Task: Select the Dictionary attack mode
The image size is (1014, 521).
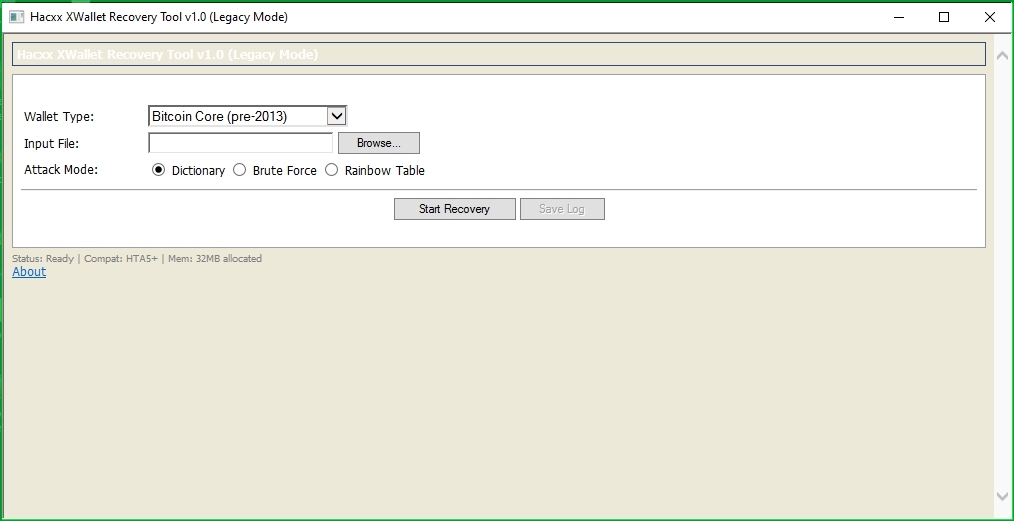Action: click(x=158, y=170)
